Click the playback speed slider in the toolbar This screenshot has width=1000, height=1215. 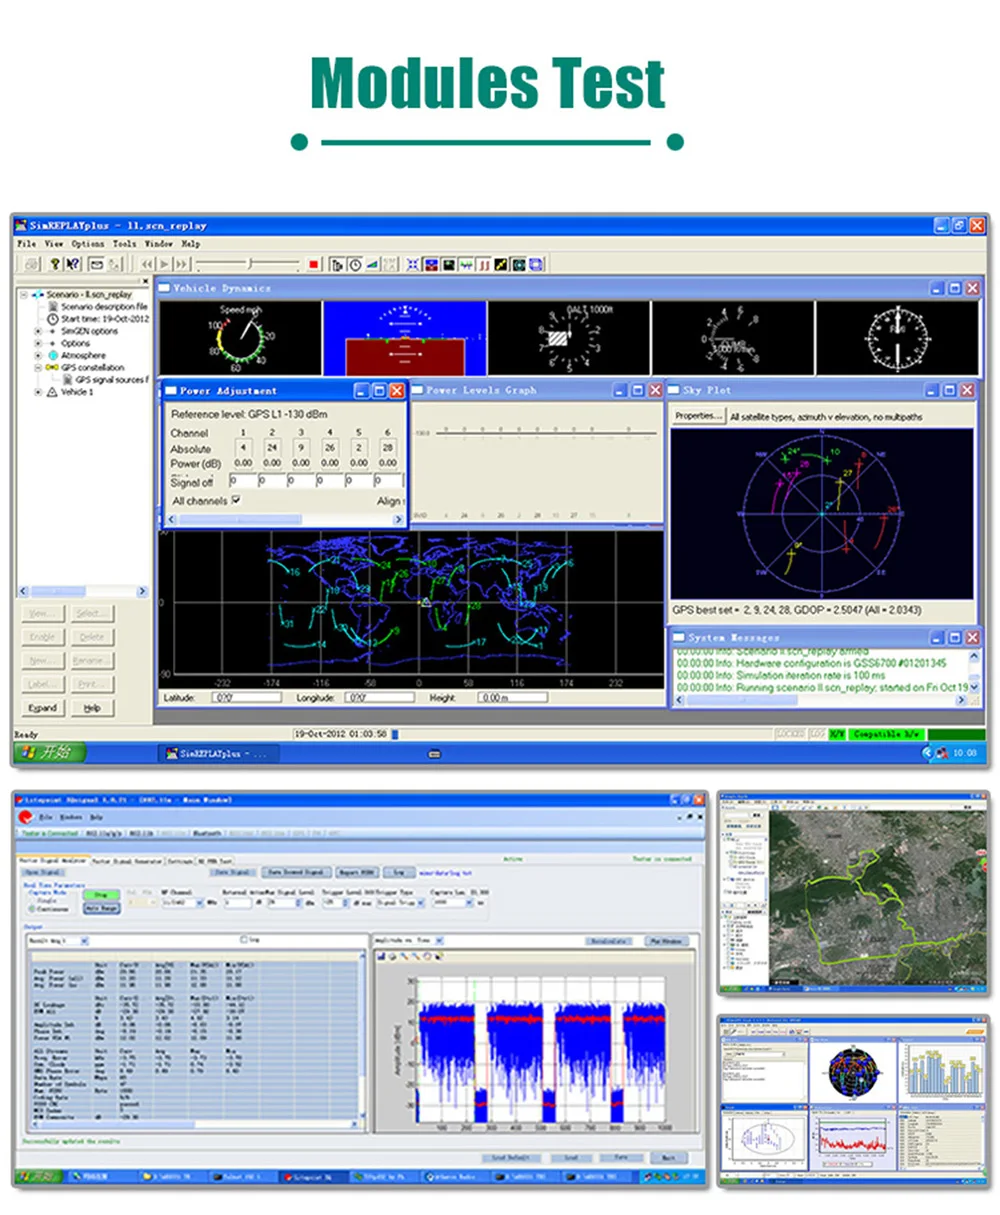[248, 264]
